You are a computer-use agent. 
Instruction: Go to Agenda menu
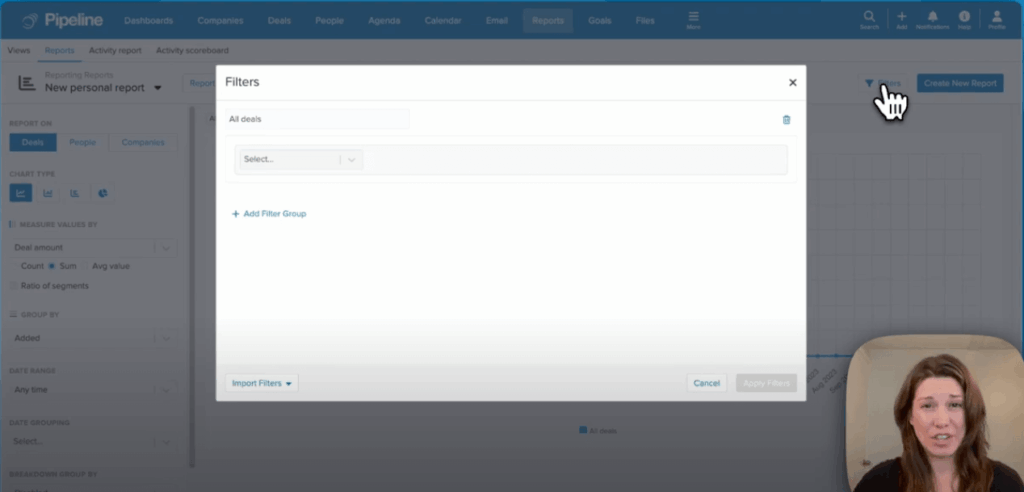click(384, 21)
